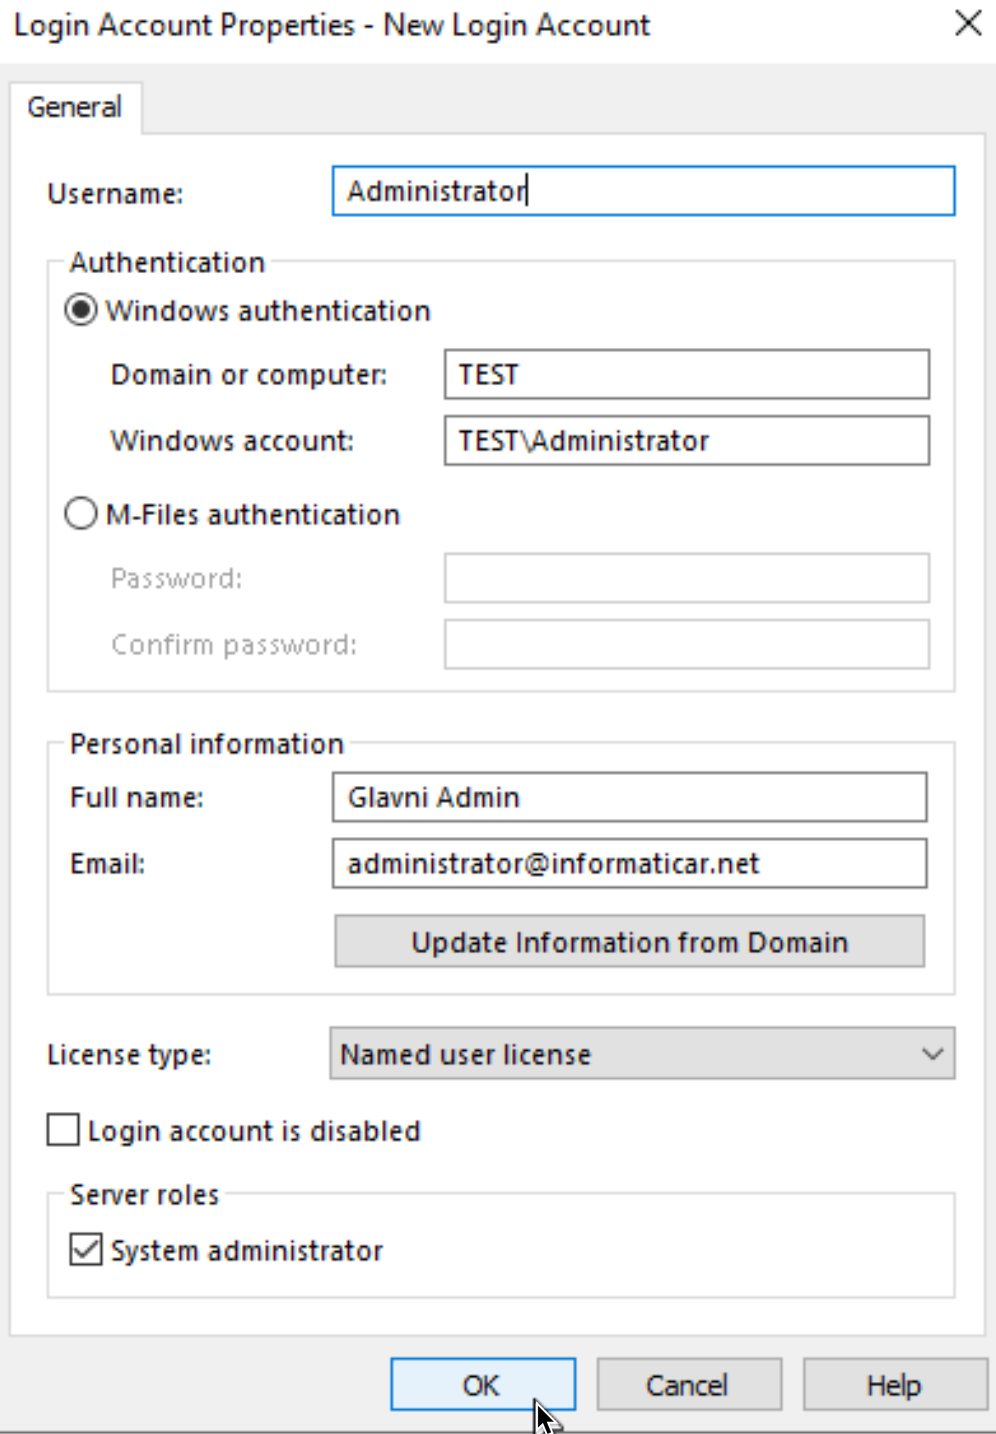The width and height of the screenshot is (996, 1434).
Task: Cancel the new login account
Action: tap(689, 1385)
